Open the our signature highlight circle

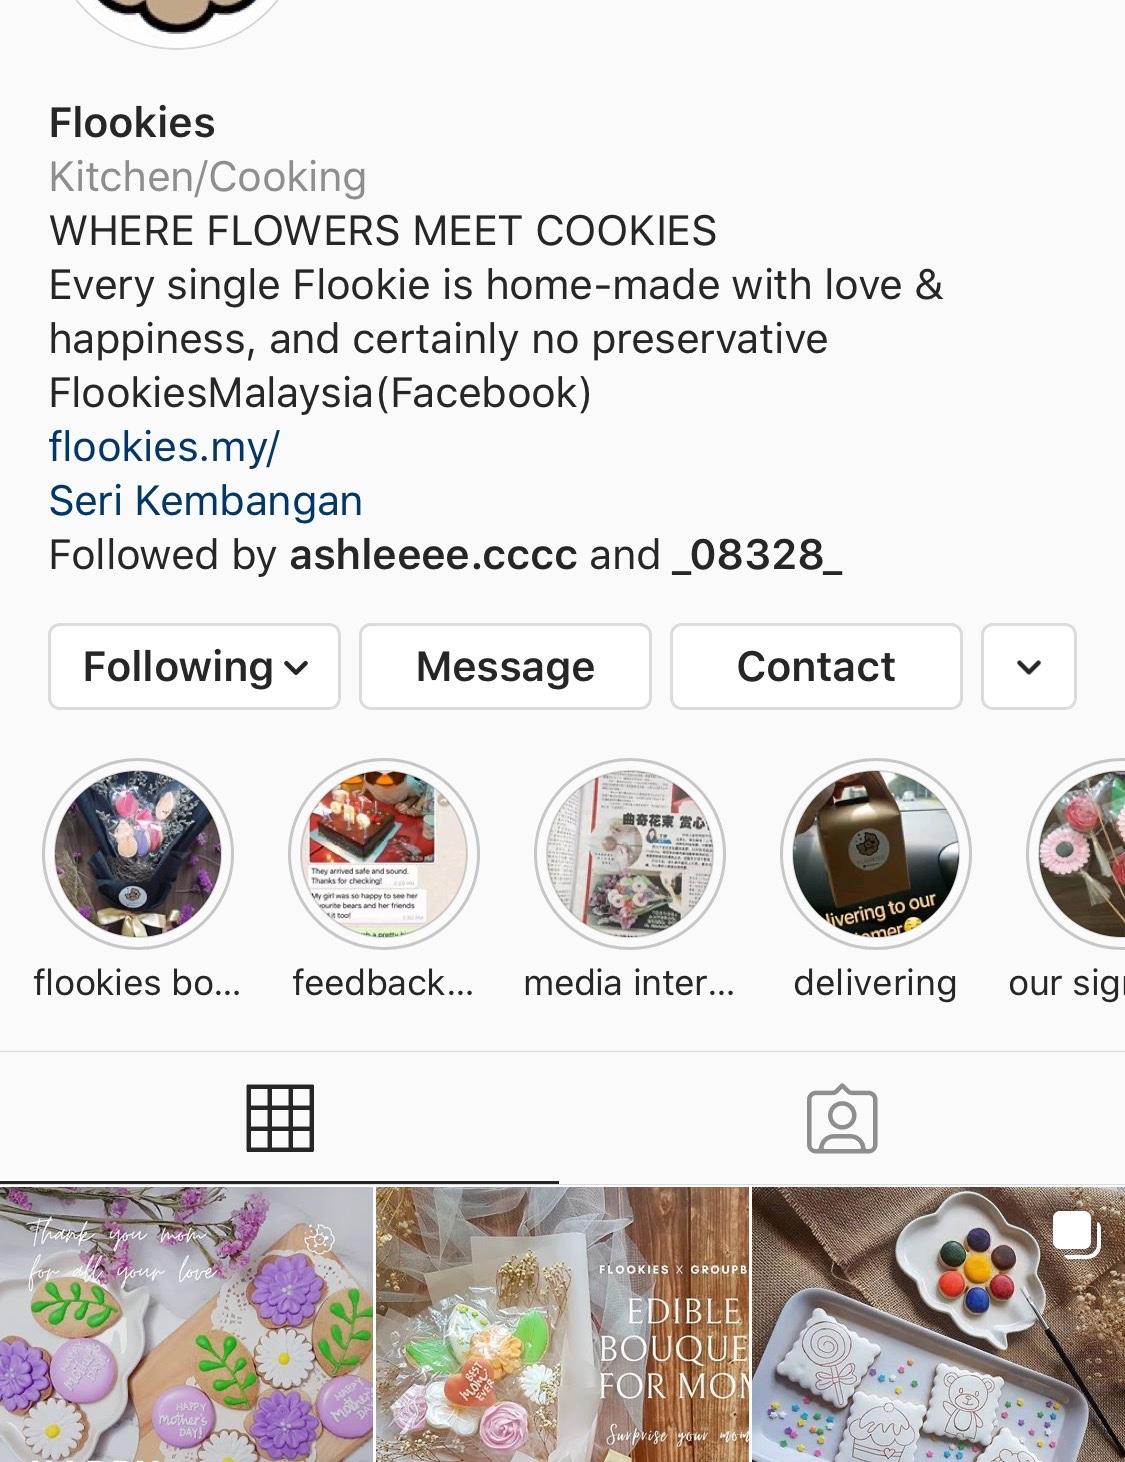click(x=1078, y=854)
